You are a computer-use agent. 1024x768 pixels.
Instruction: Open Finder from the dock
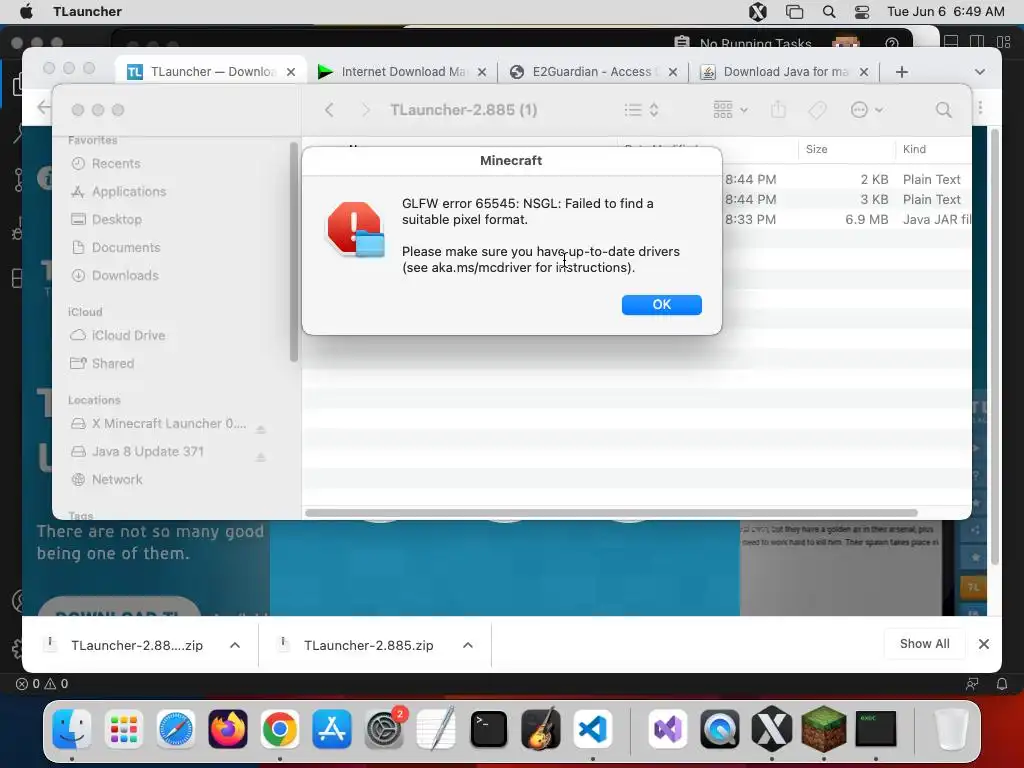(72, 729)
